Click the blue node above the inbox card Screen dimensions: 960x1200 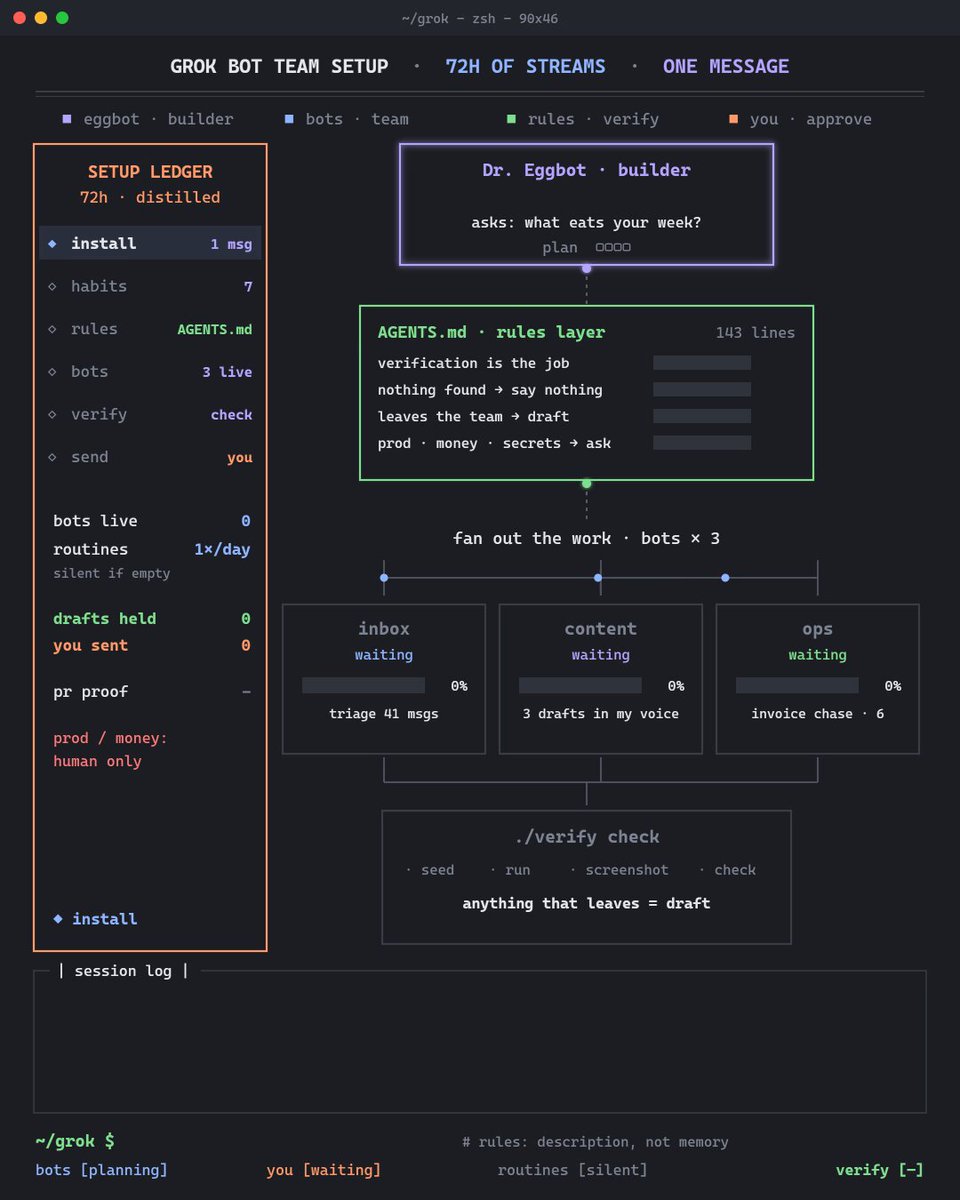click(384, 578)
